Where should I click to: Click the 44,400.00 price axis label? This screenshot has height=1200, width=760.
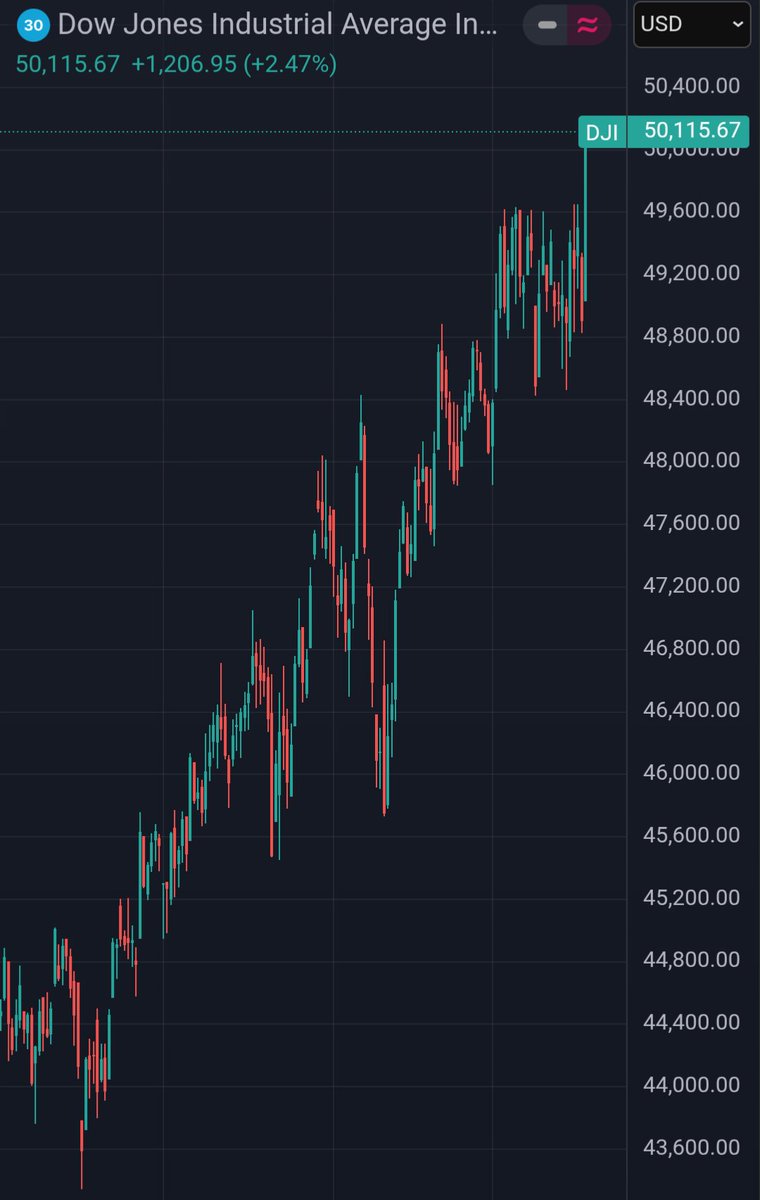pos(692,1022)
